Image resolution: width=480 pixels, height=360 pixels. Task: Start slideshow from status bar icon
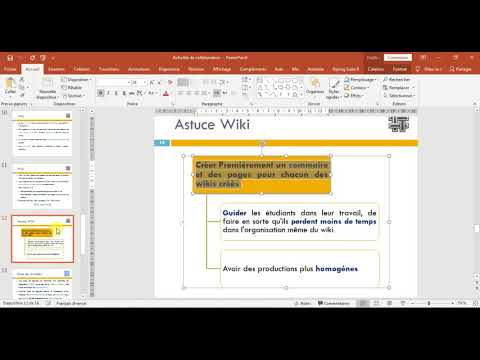click(x=402, y=303)
